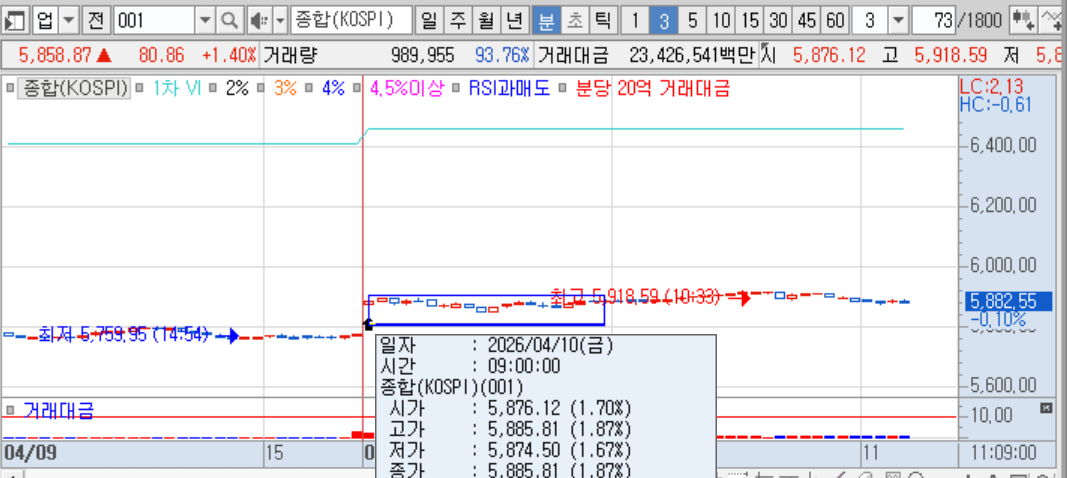
Task: Toggle the square marker beside 2% indicator
Action: click(213, 88)
